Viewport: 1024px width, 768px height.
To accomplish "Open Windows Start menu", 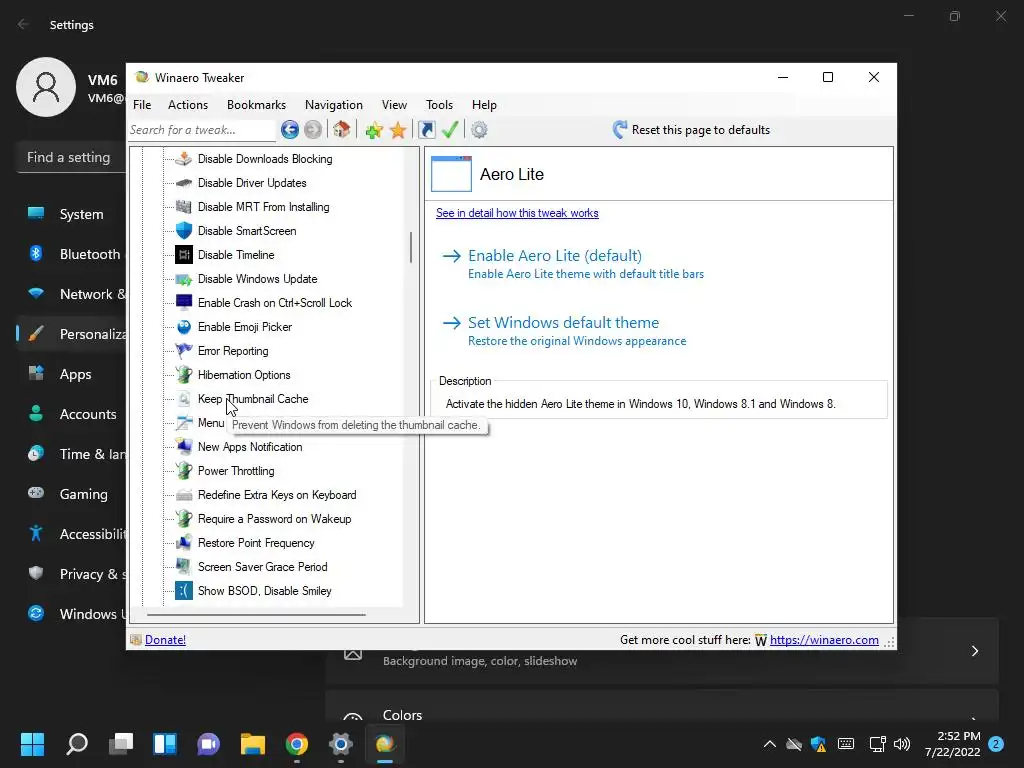I will click(33, 744).
